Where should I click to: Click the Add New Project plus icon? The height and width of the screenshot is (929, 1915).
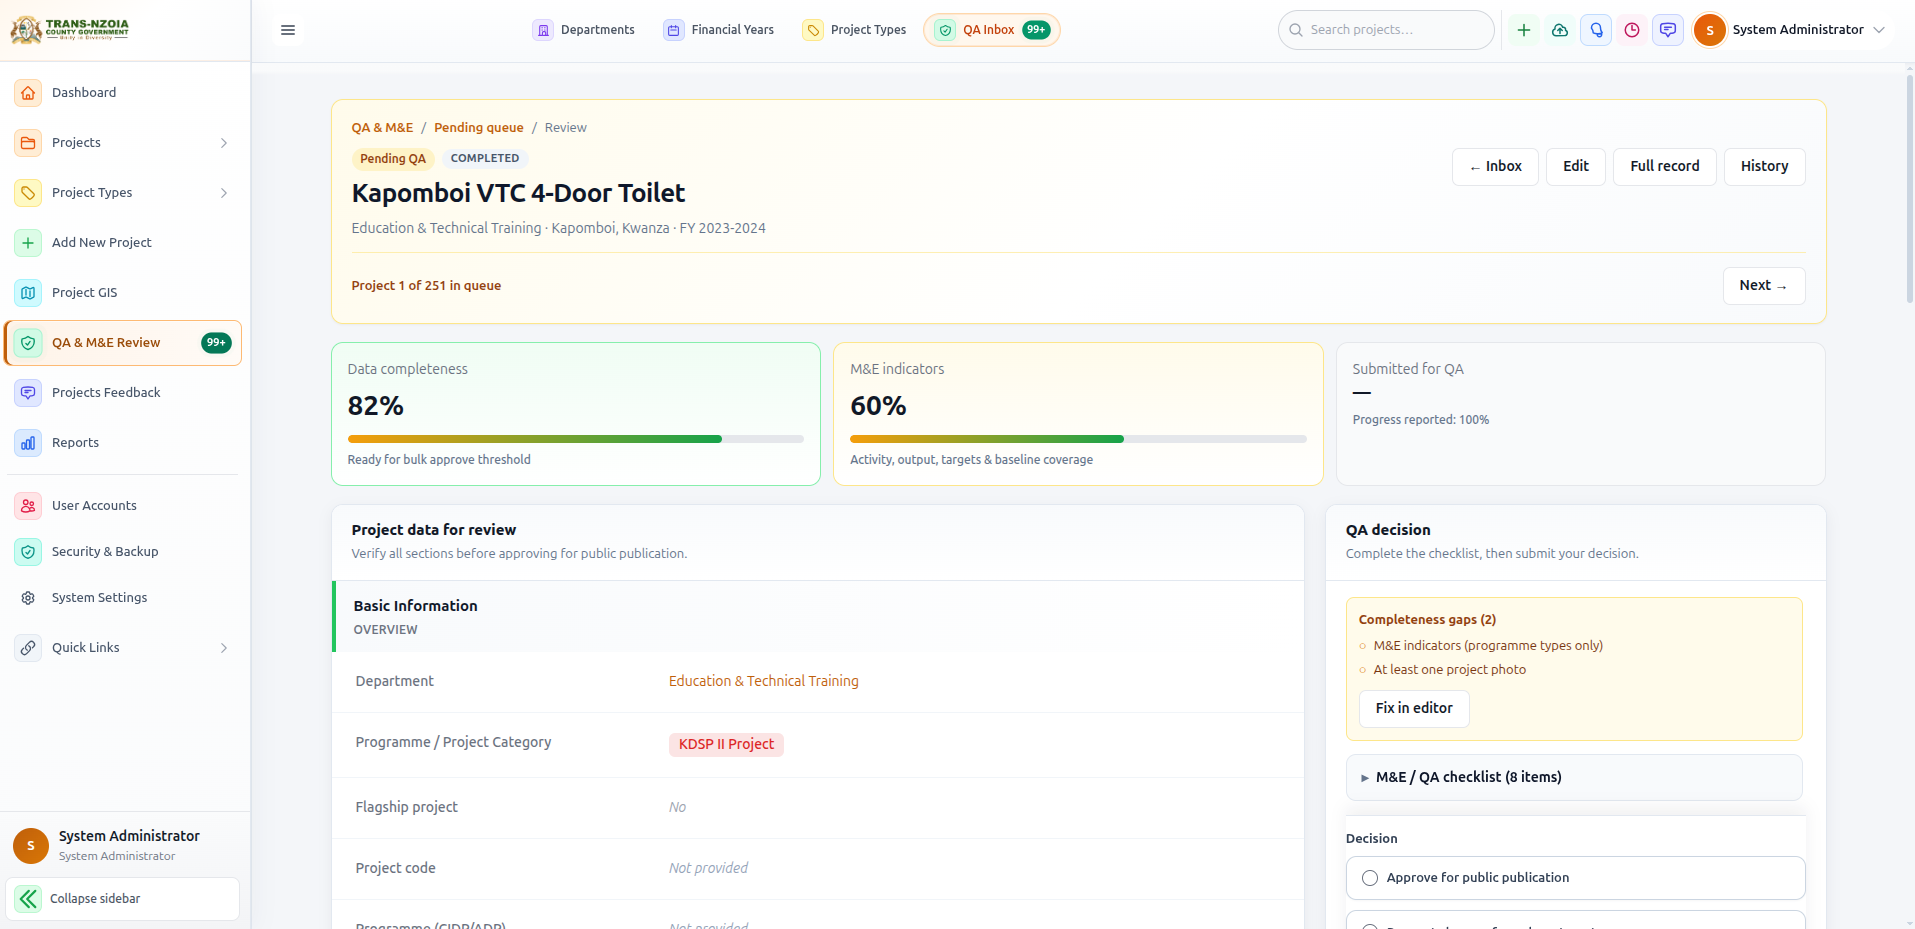[x=28, y=243]
